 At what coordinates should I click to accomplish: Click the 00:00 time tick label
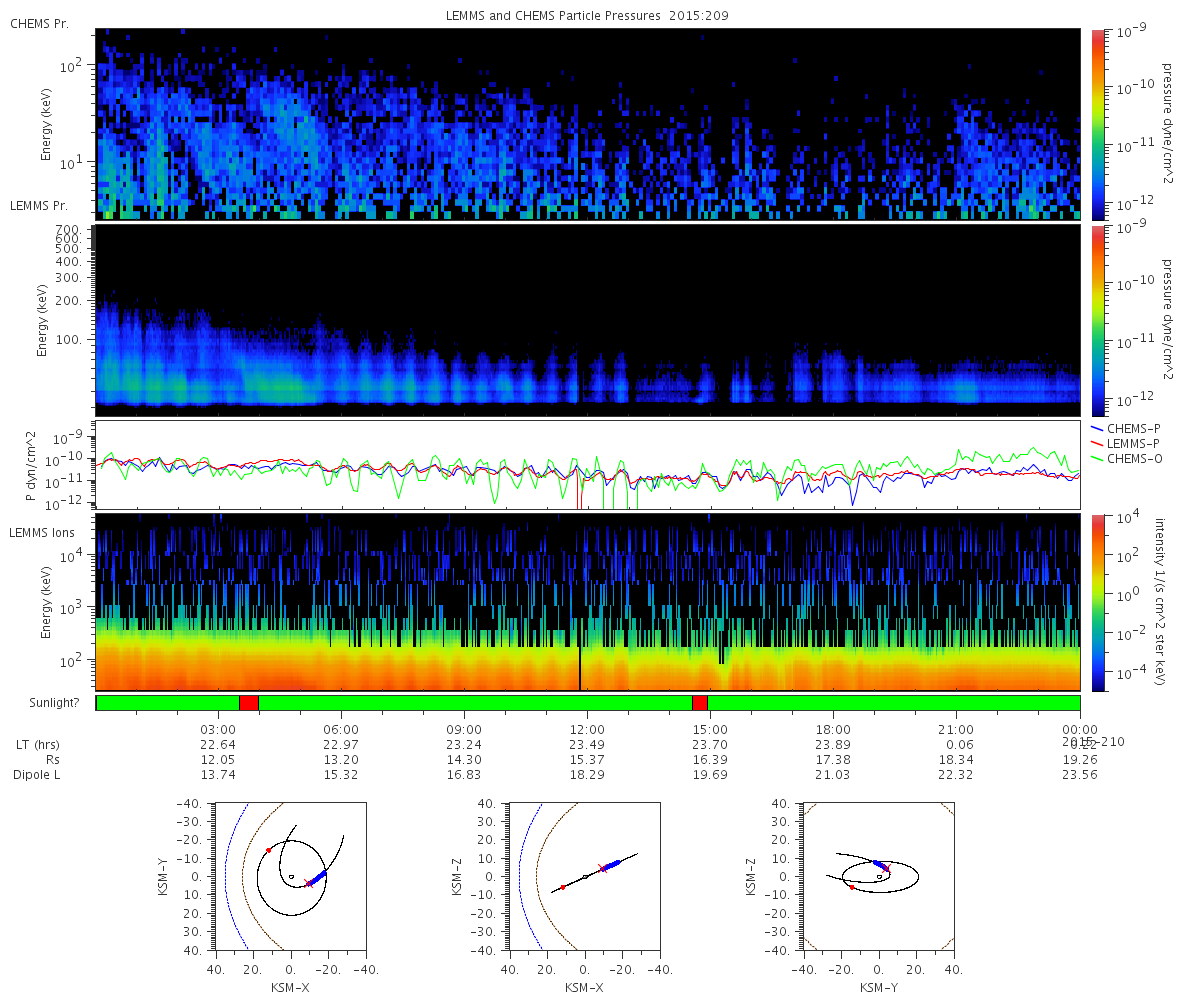[x=1080, y=729]
